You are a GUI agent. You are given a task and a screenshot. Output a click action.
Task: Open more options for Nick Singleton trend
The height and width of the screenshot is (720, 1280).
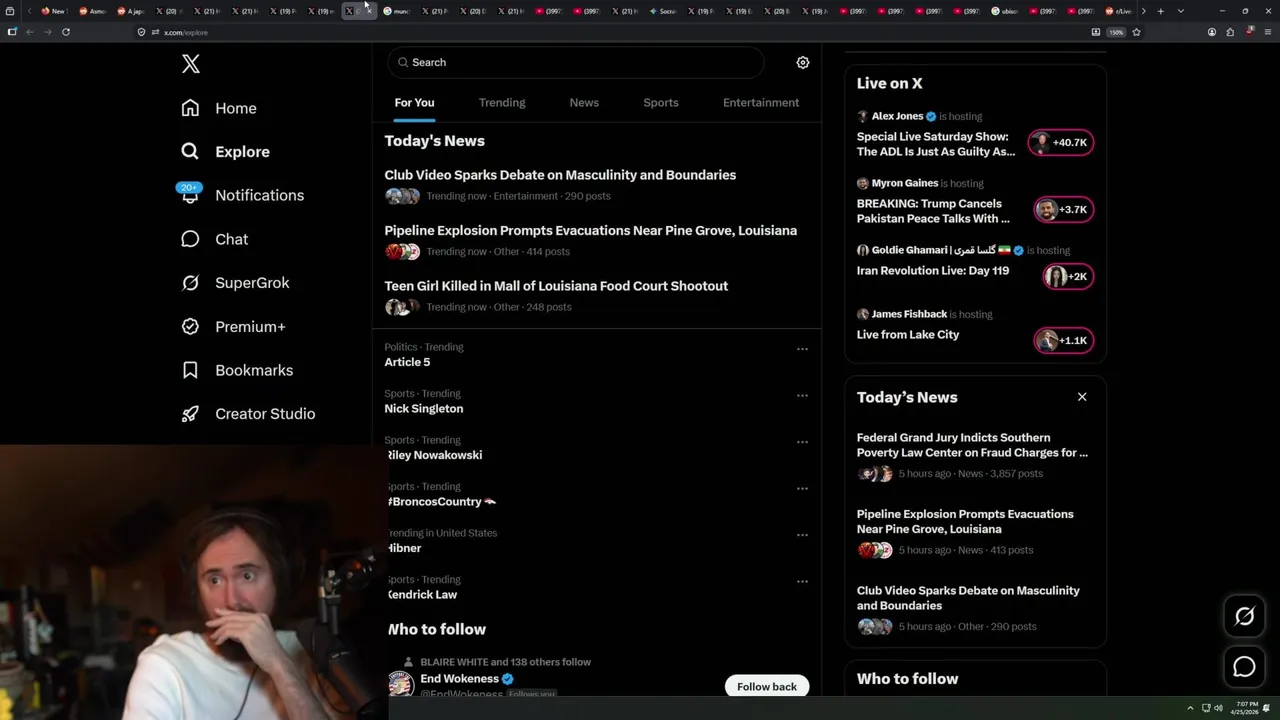802,396
